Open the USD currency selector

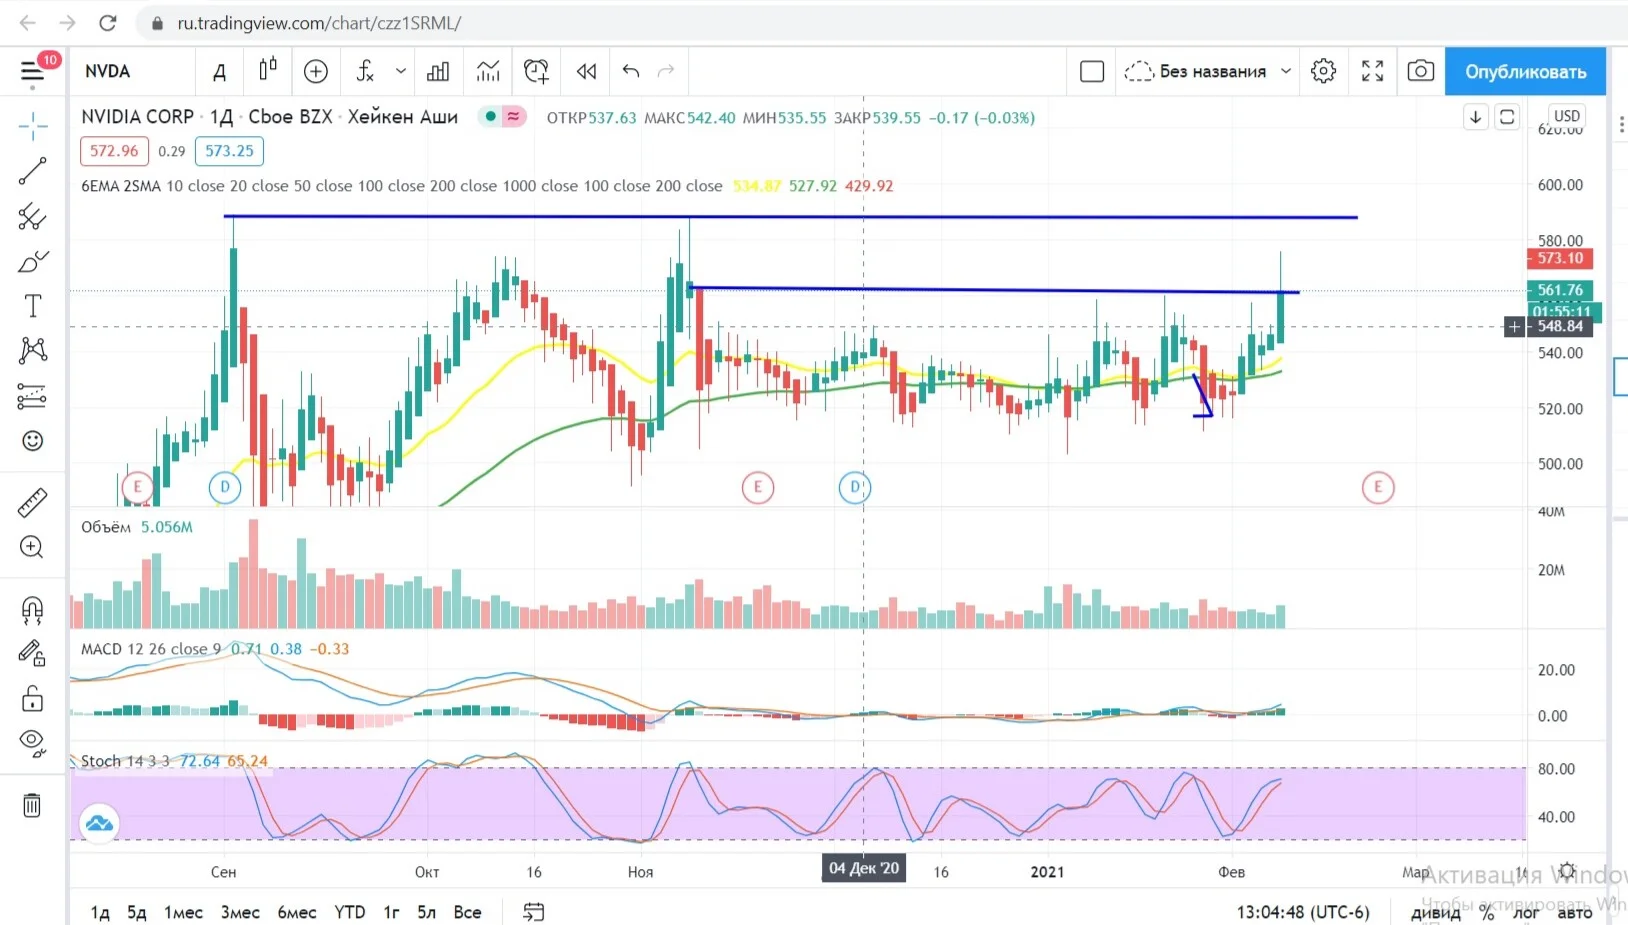[1567, 116]
